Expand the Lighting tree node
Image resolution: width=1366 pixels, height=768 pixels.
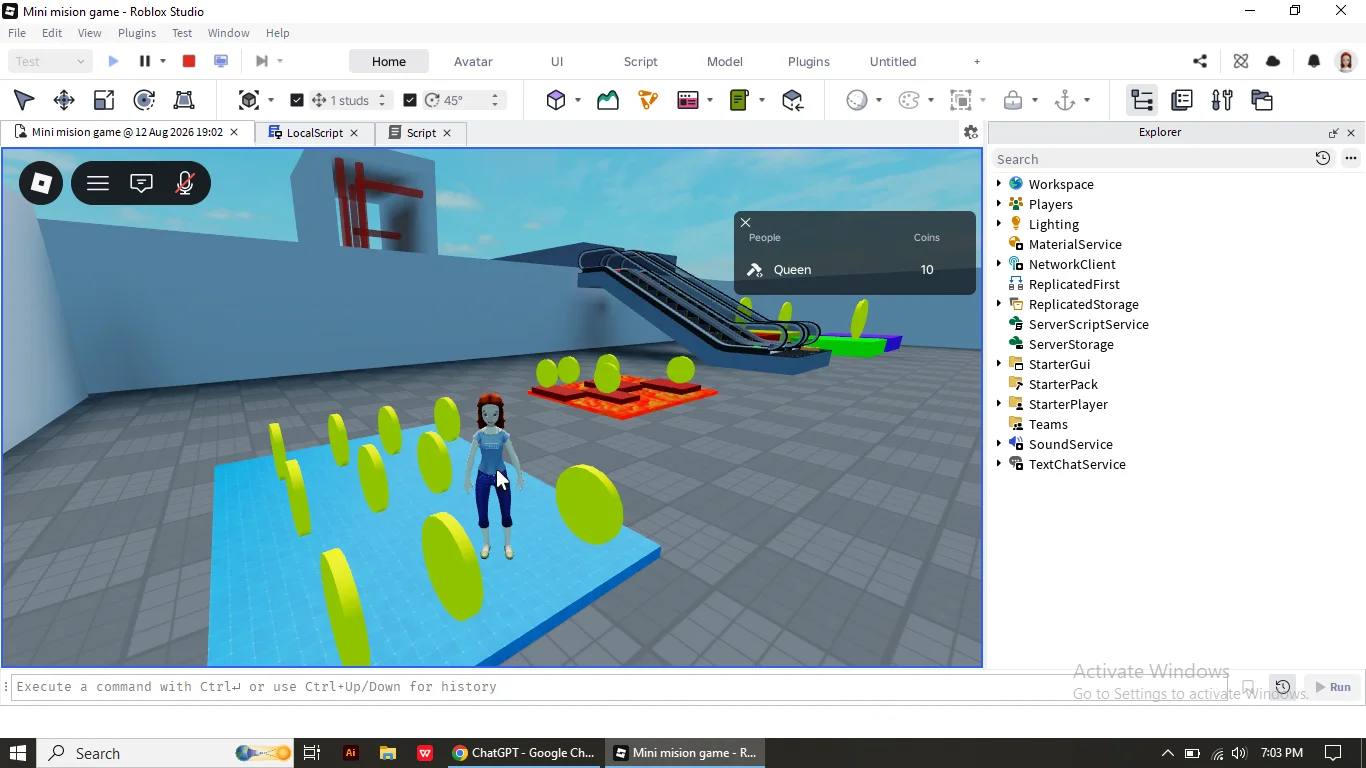pyautogui.click(x=999, y=224)
